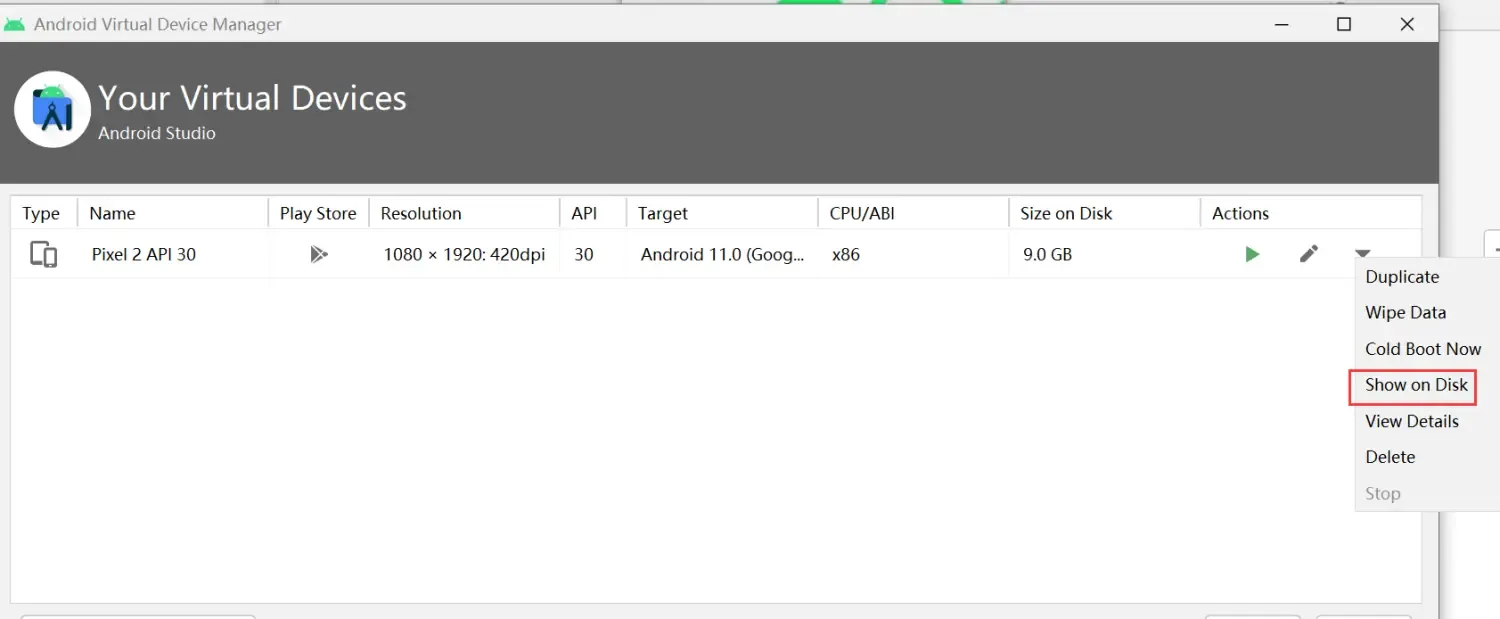Select Wipe Data for the emulator
The image size is (1500, 619).
pyautogui.click(x=1405, y=312)
